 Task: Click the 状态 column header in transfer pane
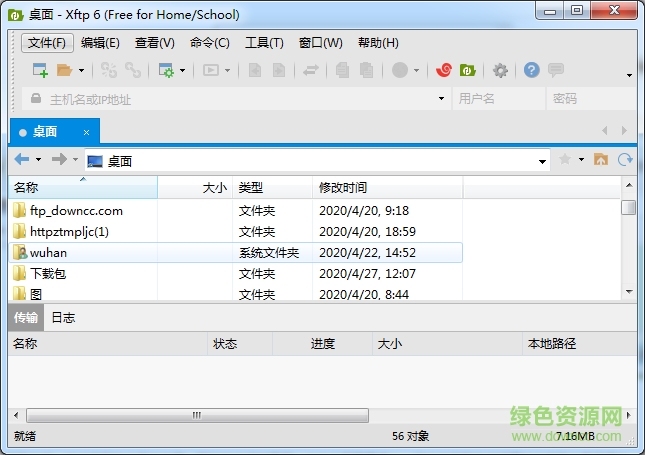(x=240, y=344)
